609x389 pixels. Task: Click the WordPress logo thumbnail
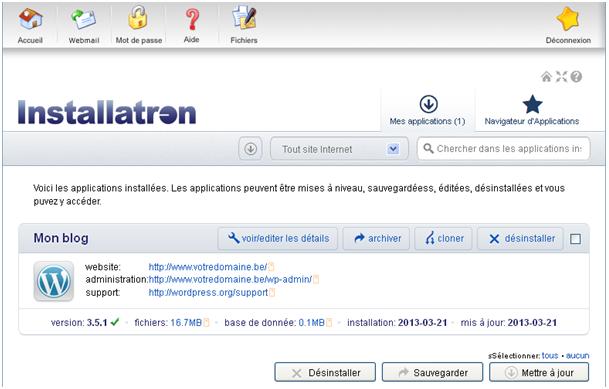[54, 281]
